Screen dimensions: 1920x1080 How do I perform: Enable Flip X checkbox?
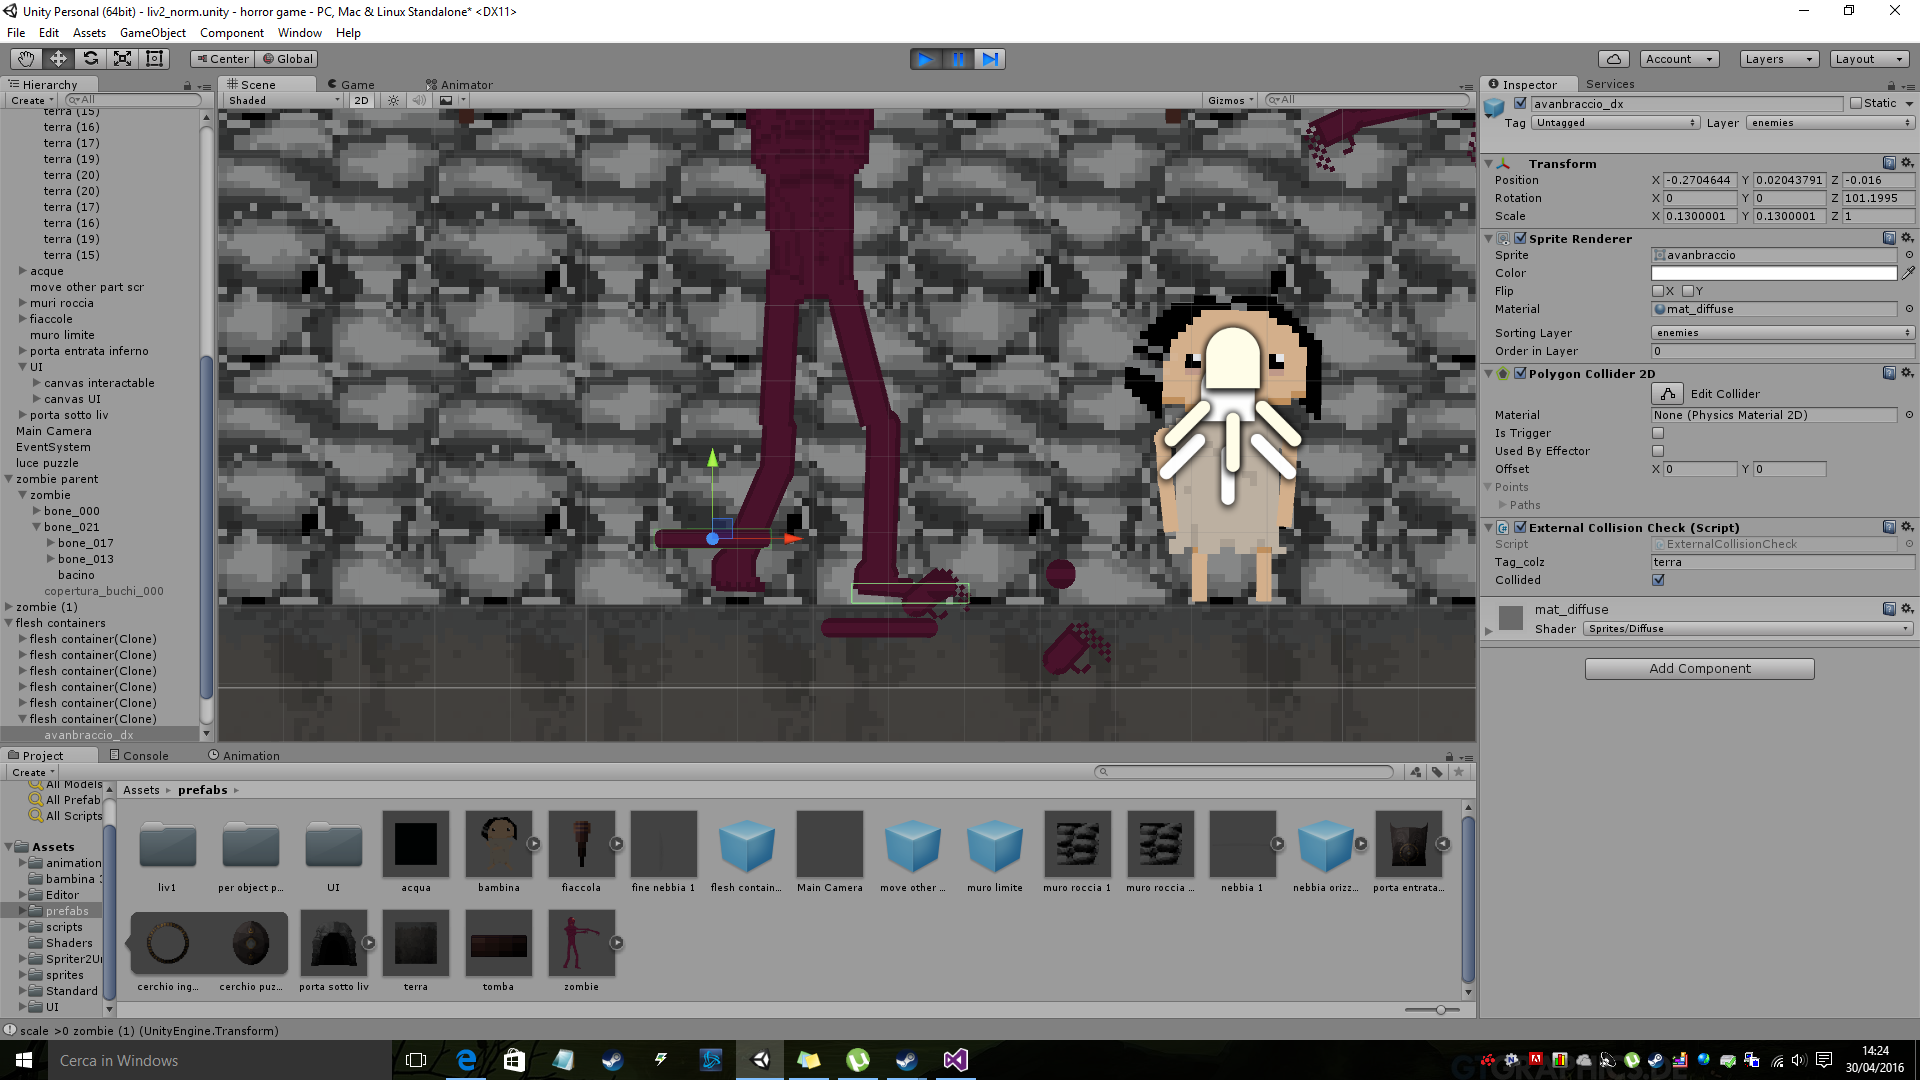point(1658,291)
